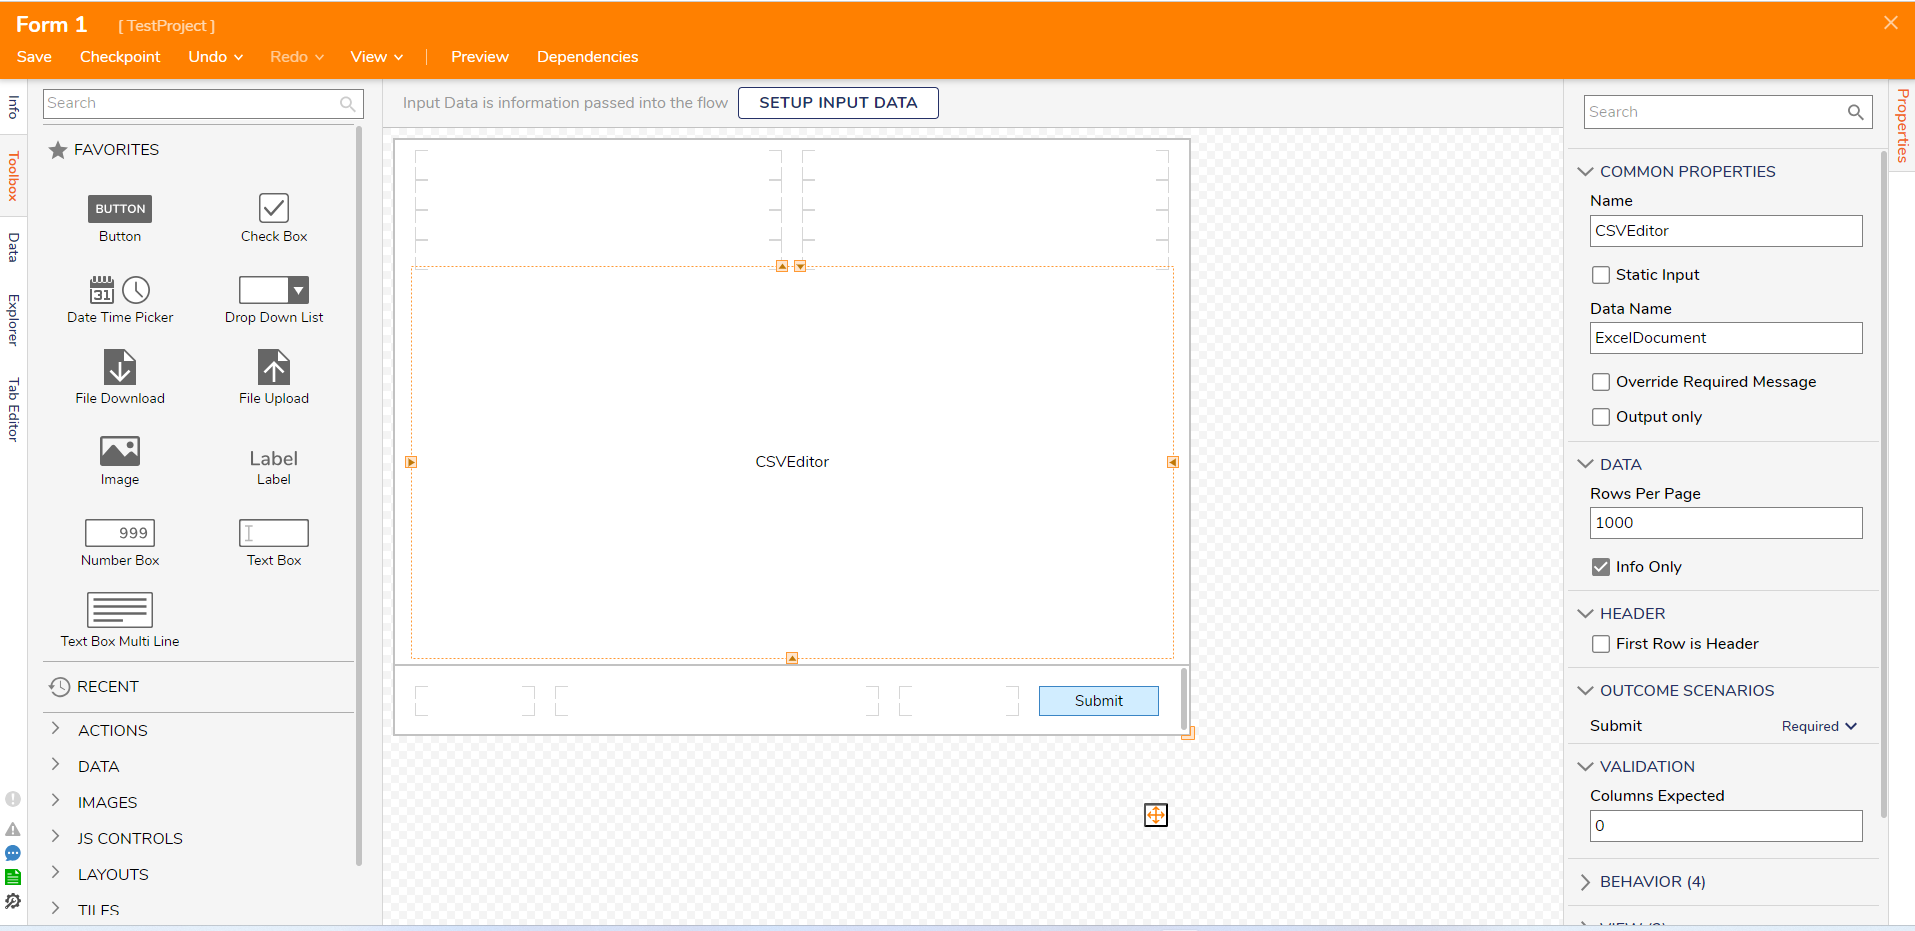Switch to the Toolbox side tab
This screenshot has height=931, width=1915.
click(x=13, y=176)
